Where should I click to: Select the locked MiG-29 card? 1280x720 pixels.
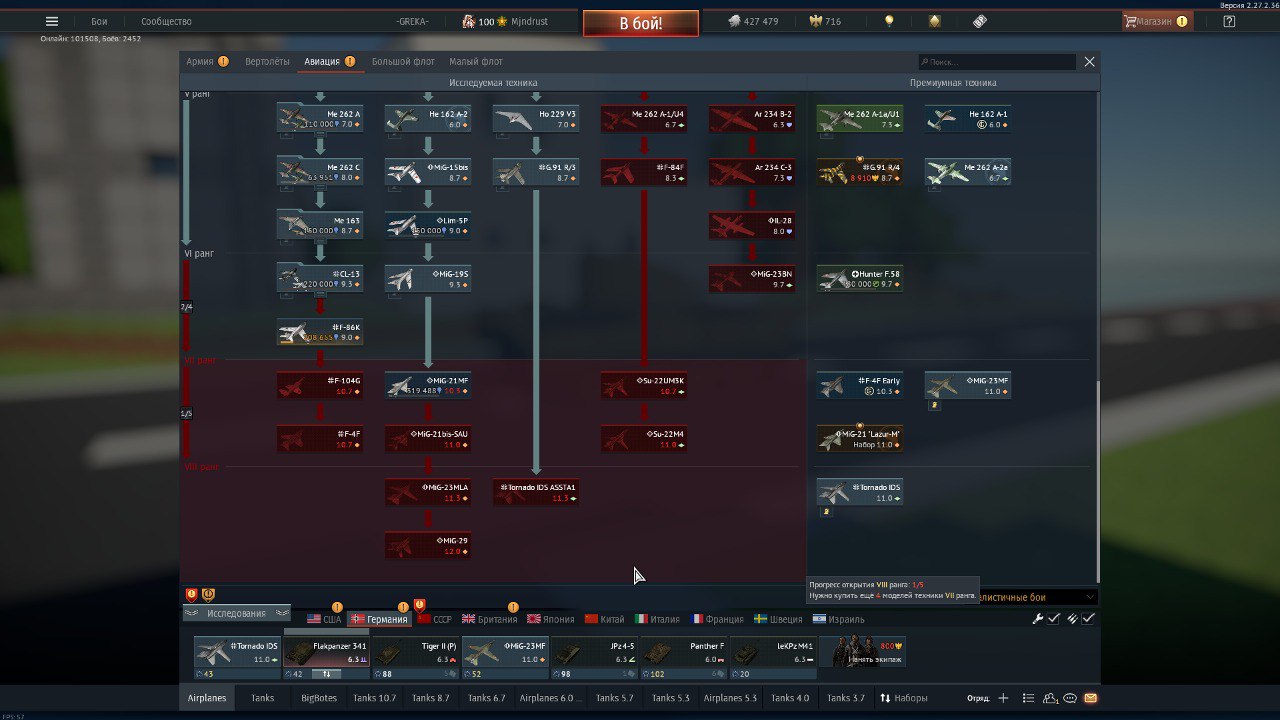tap(428, 545)
